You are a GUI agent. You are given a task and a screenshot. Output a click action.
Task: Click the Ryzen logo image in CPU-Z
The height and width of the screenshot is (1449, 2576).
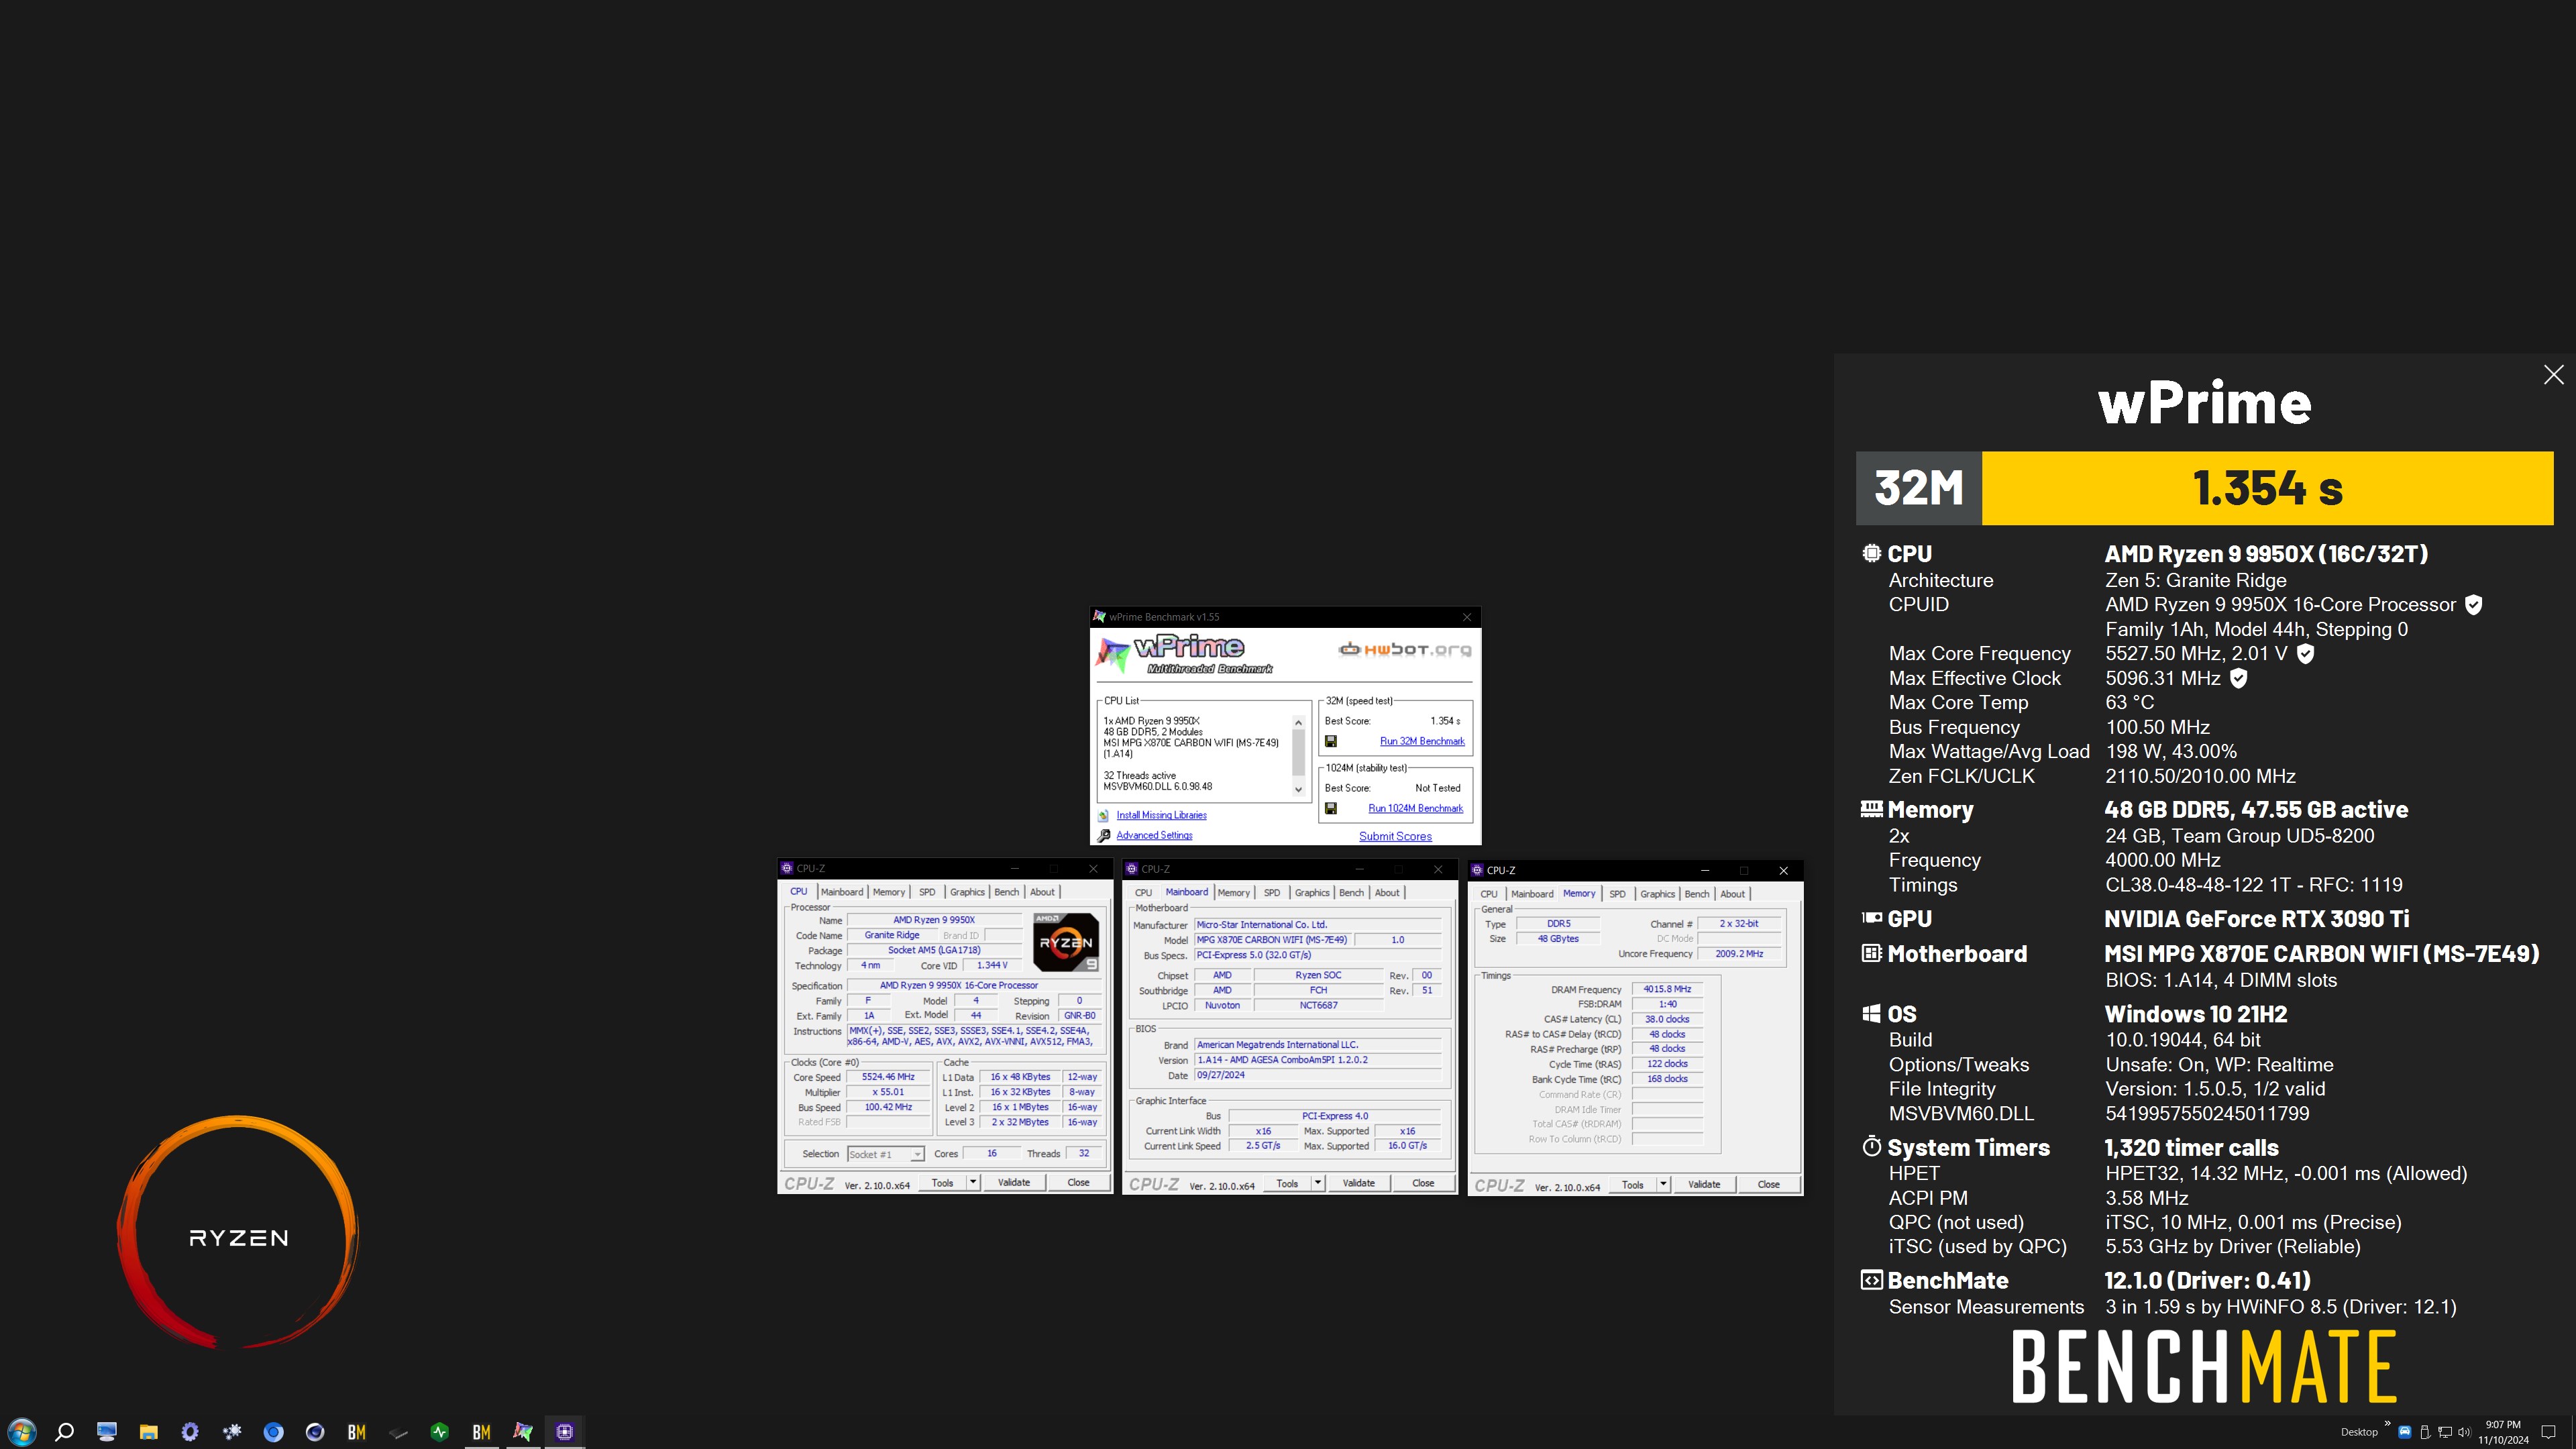pyautogui.click(x=1065, y=942)
